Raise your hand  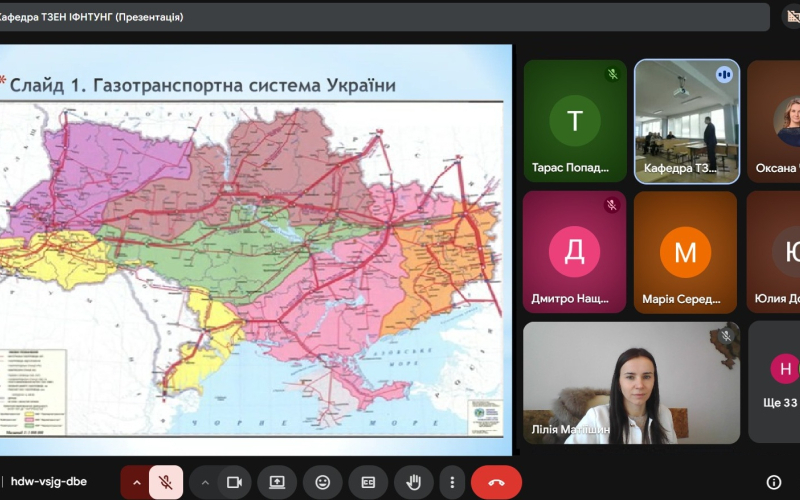(413, 482)
